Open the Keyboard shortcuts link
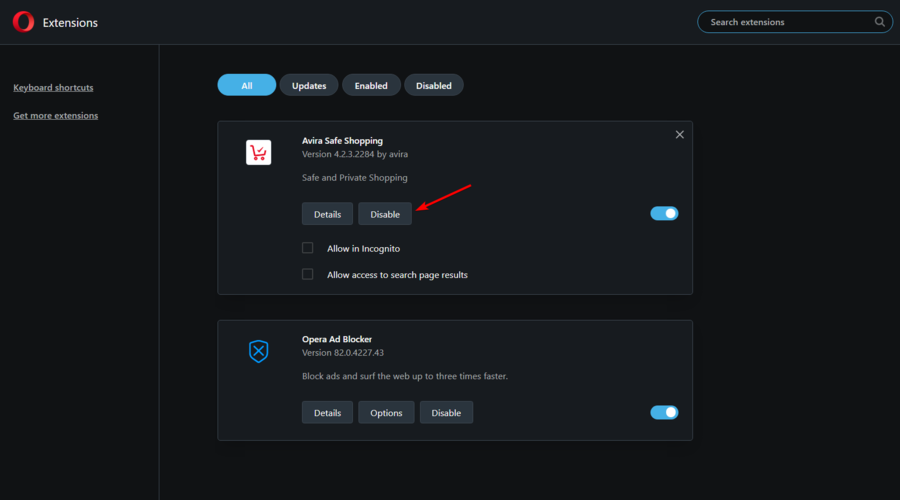This screenshot has height=500, width=900. (x=53, y=87)
